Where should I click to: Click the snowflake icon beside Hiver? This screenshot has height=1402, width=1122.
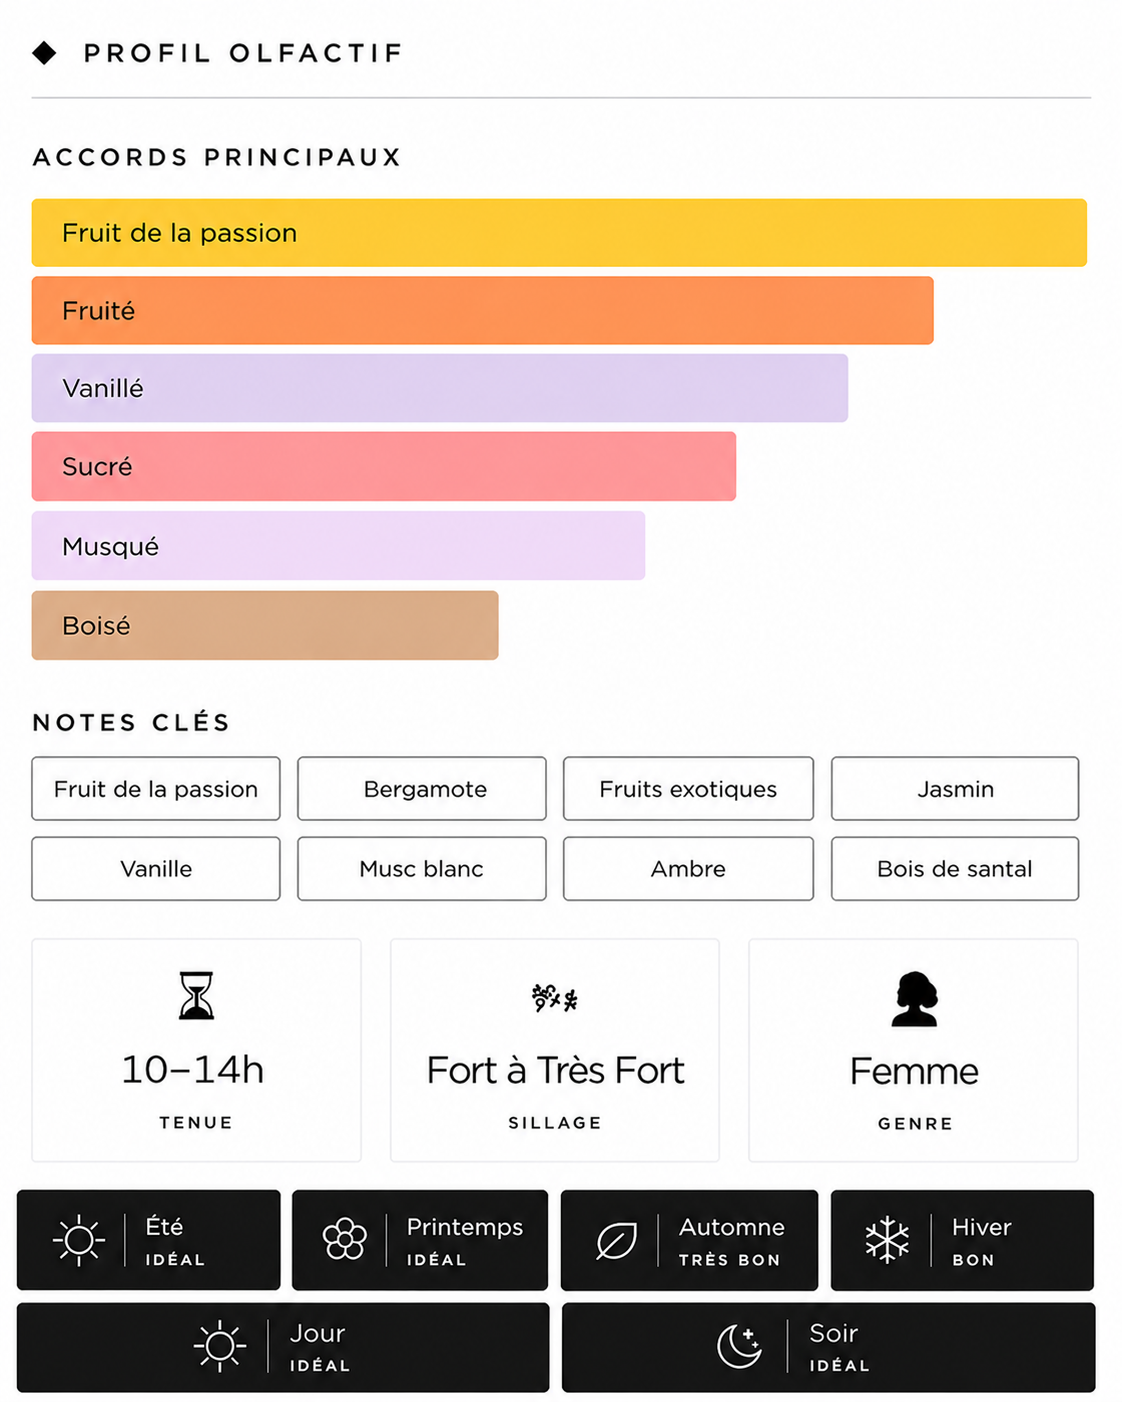(887, 1240)
